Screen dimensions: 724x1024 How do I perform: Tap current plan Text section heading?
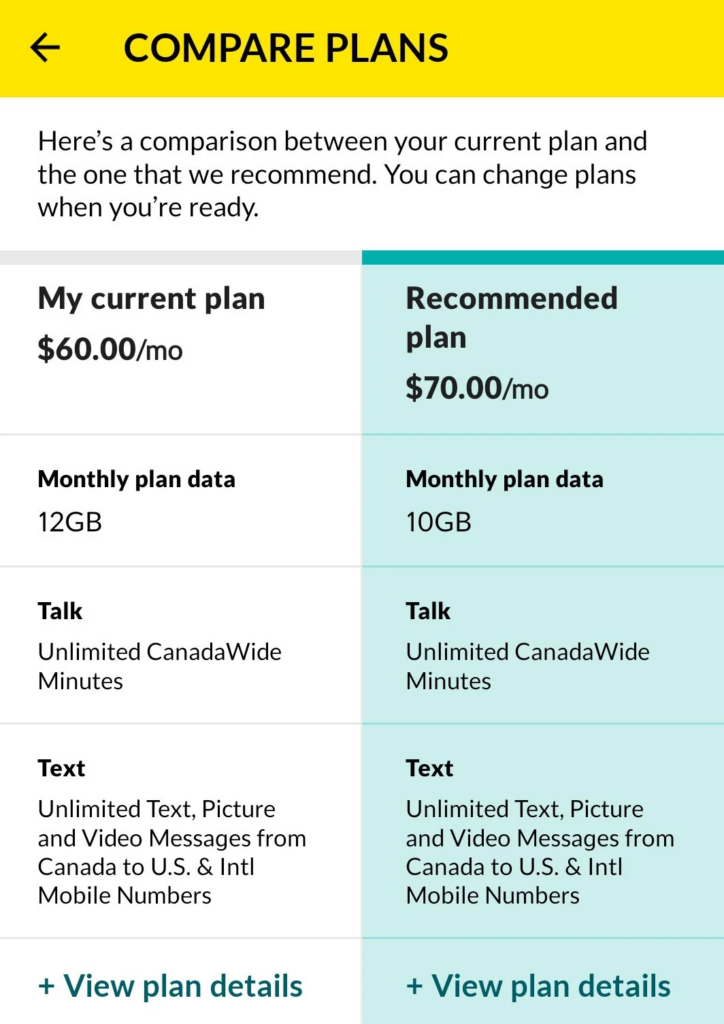coord(61,768)
